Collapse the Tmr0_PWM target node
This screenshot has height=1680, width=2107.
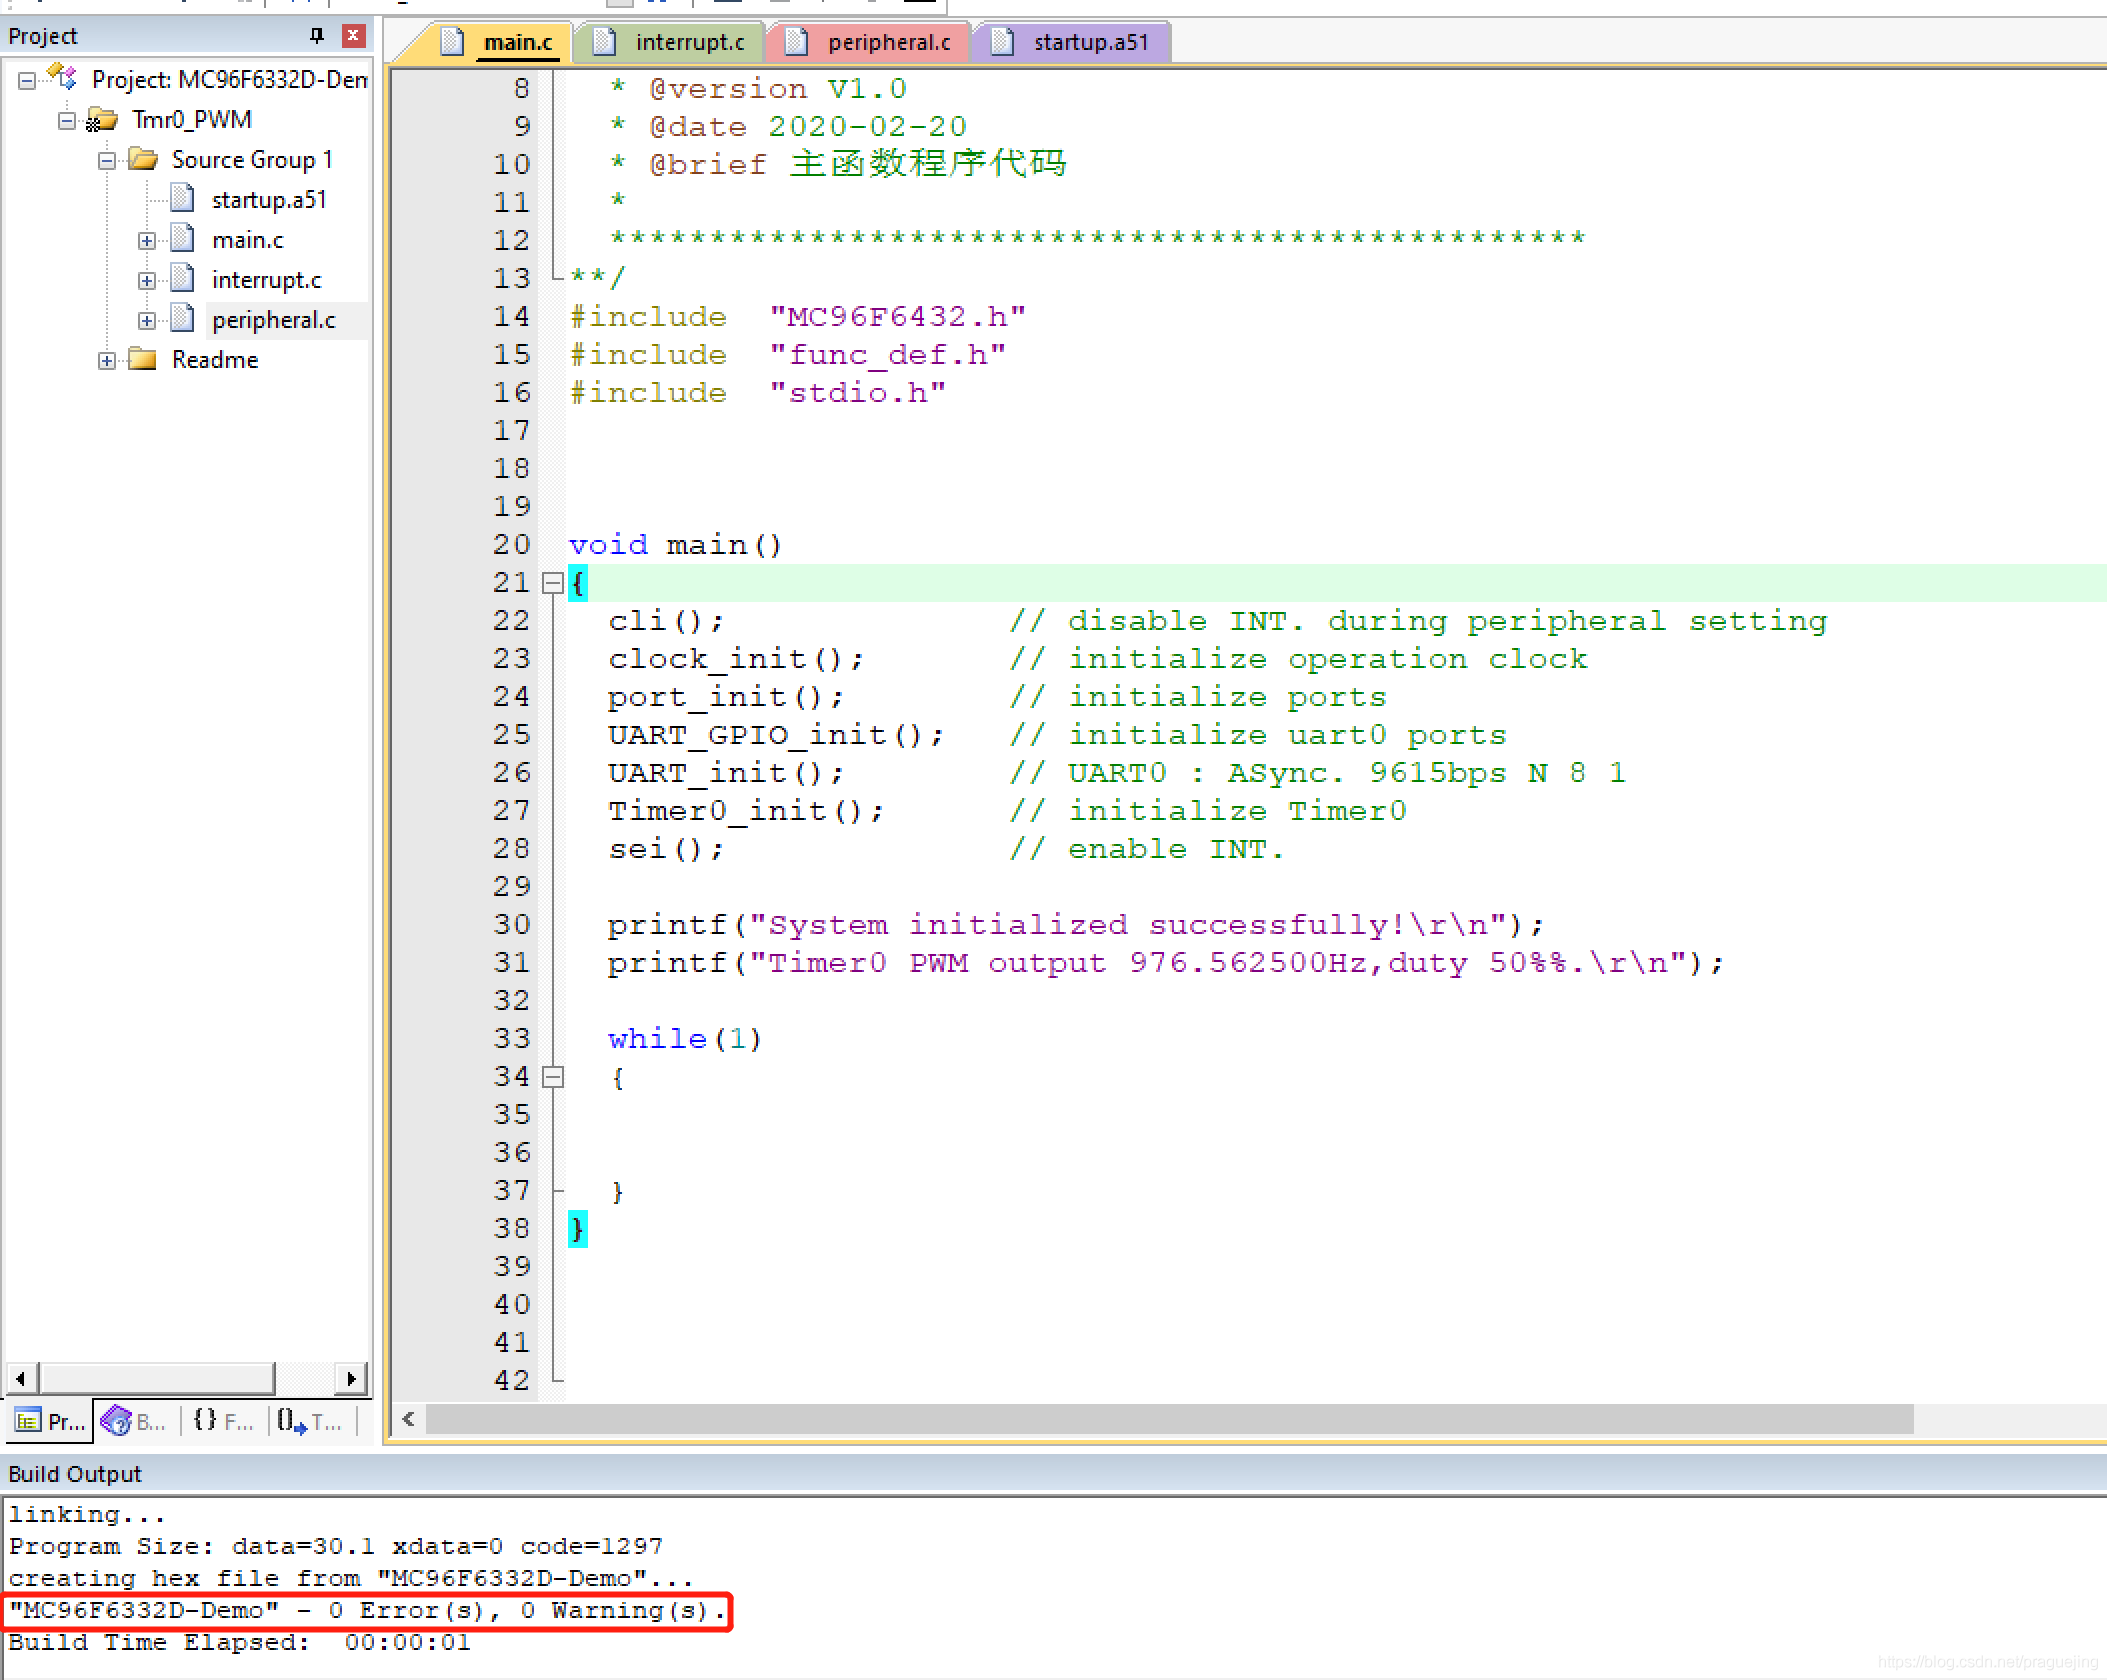[67, 120]
